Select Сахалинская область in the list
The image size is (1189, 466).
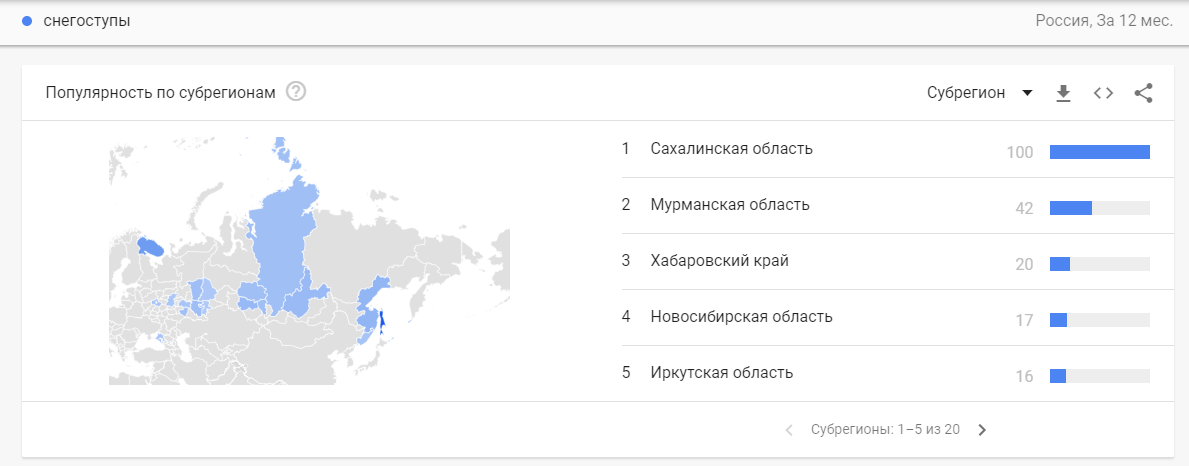coord(731,149)
